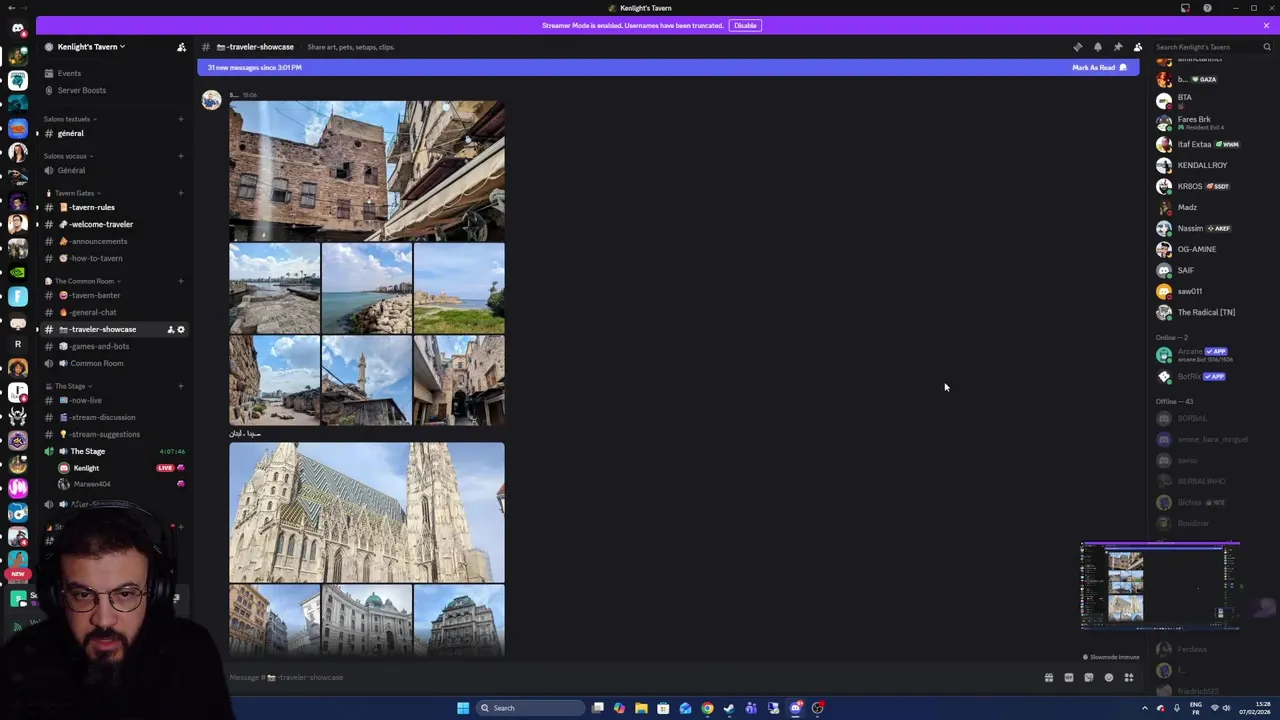Open the Windows Start button
Image resolution: width=1280 pixels, height=720 pixels.
pos(463,708)
